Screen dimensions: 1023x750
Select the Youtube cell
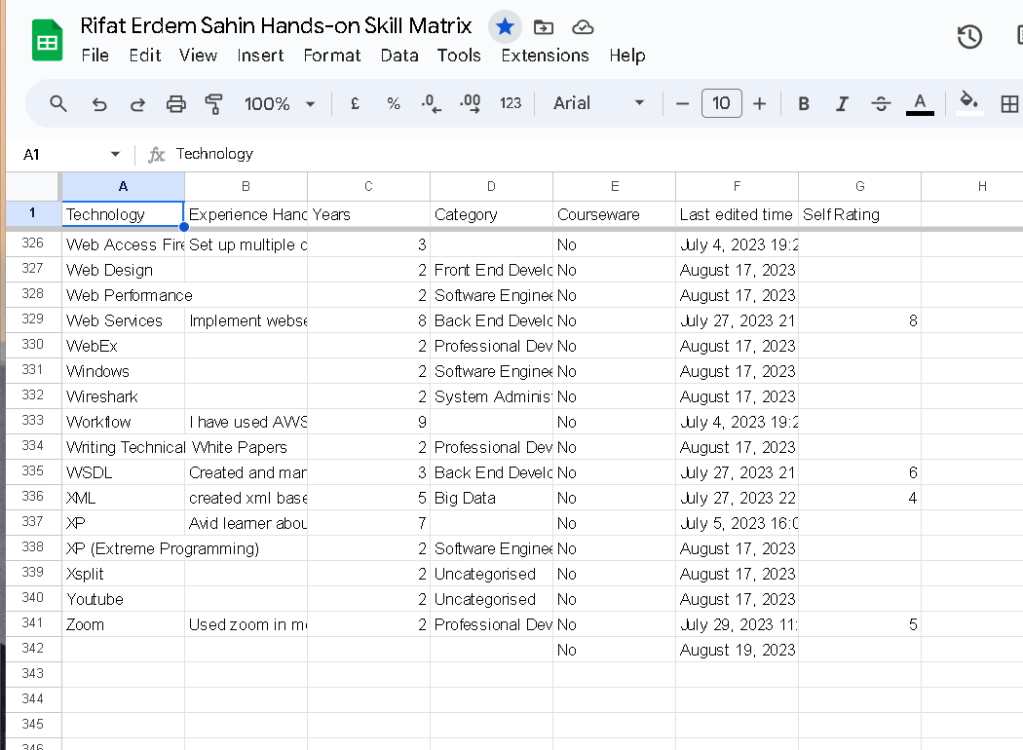pos(123,599)
